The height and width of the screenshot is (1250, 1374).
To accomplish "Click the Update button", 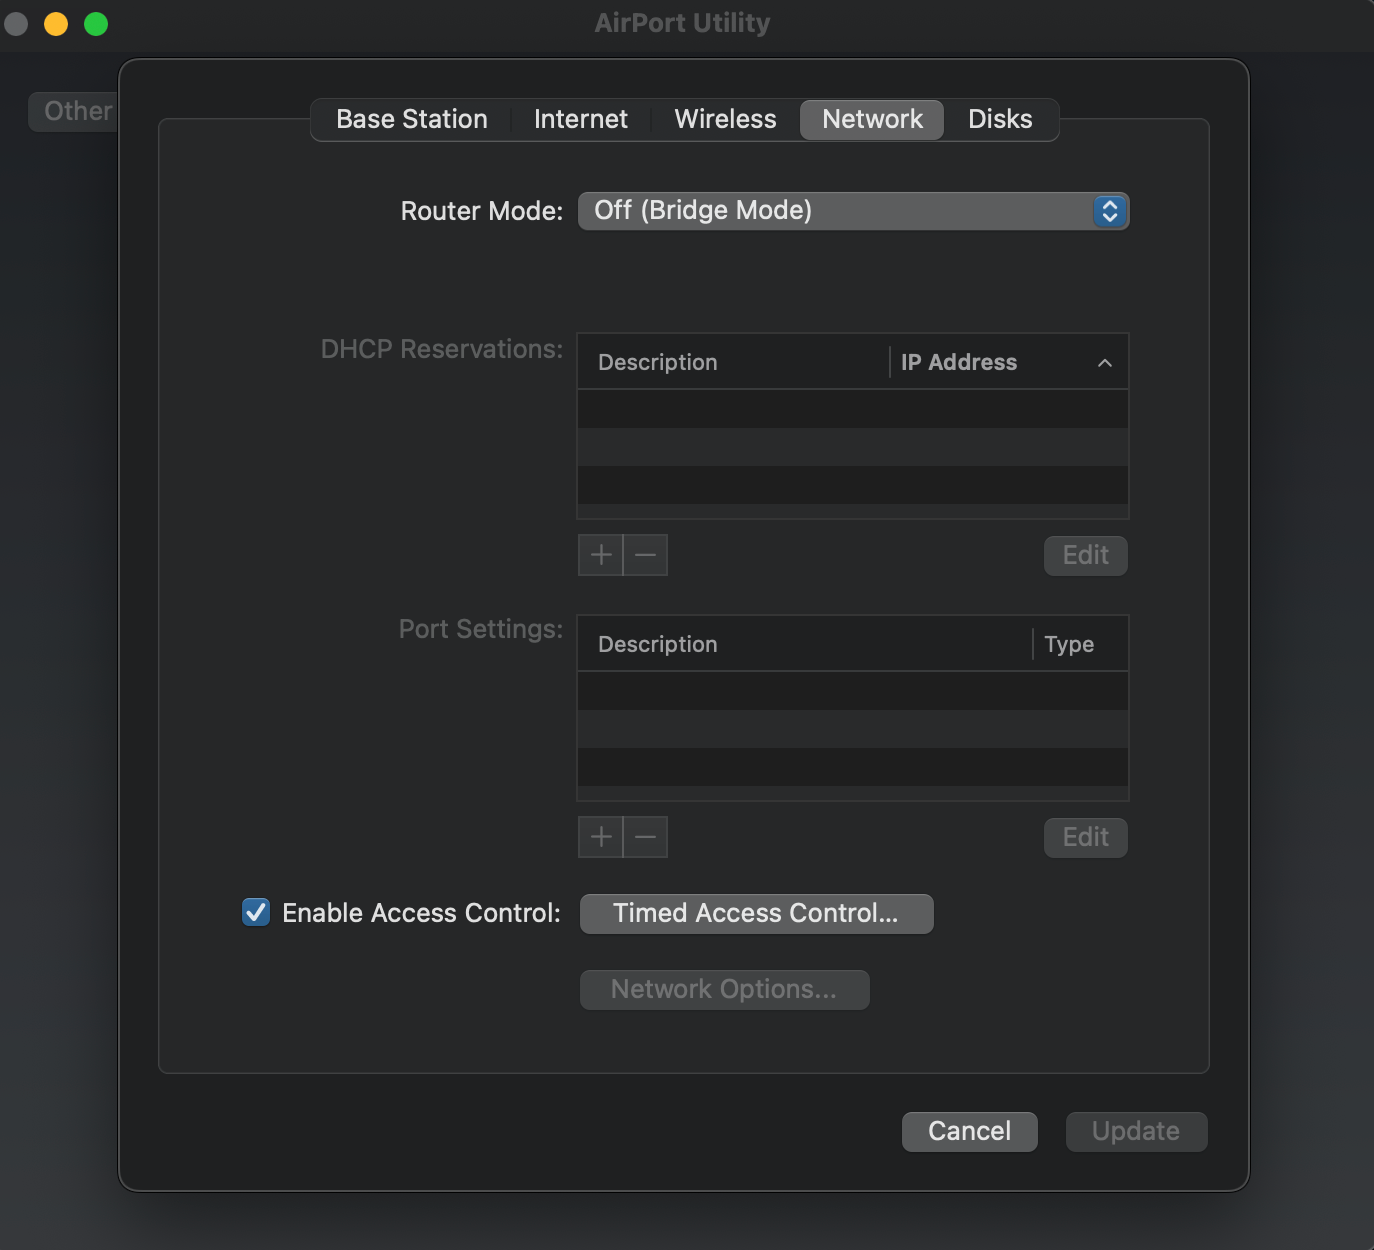I will [1136, 1131].
